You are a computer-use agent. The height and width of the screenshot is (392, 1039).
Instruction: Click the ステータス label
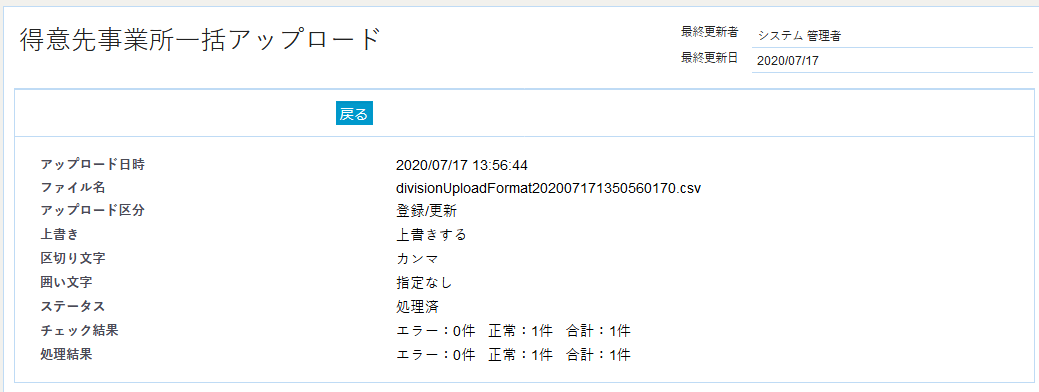click(x=73, y=306)
